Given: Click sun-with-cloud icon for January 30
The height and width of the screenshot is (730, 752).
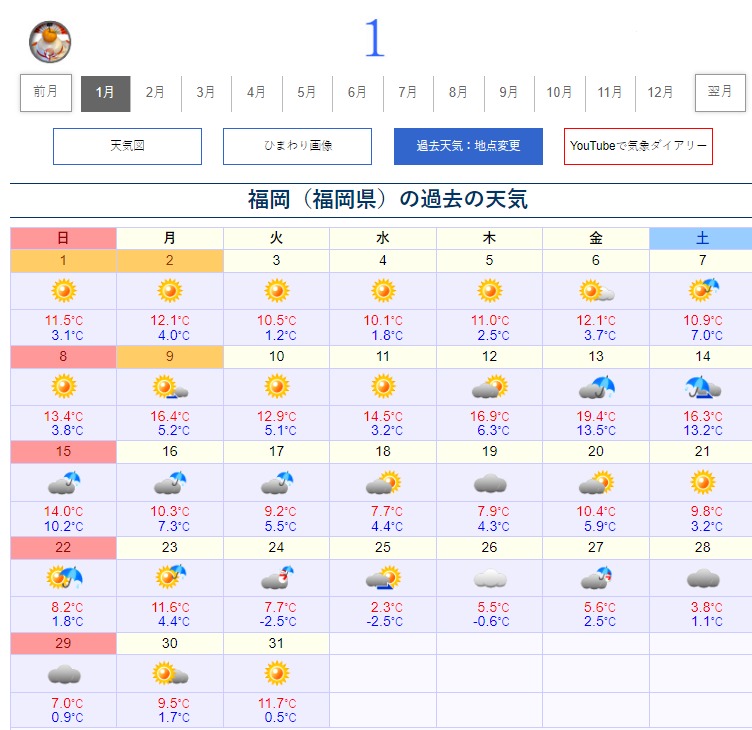Looking at the screenshot, I should (170, 673).
